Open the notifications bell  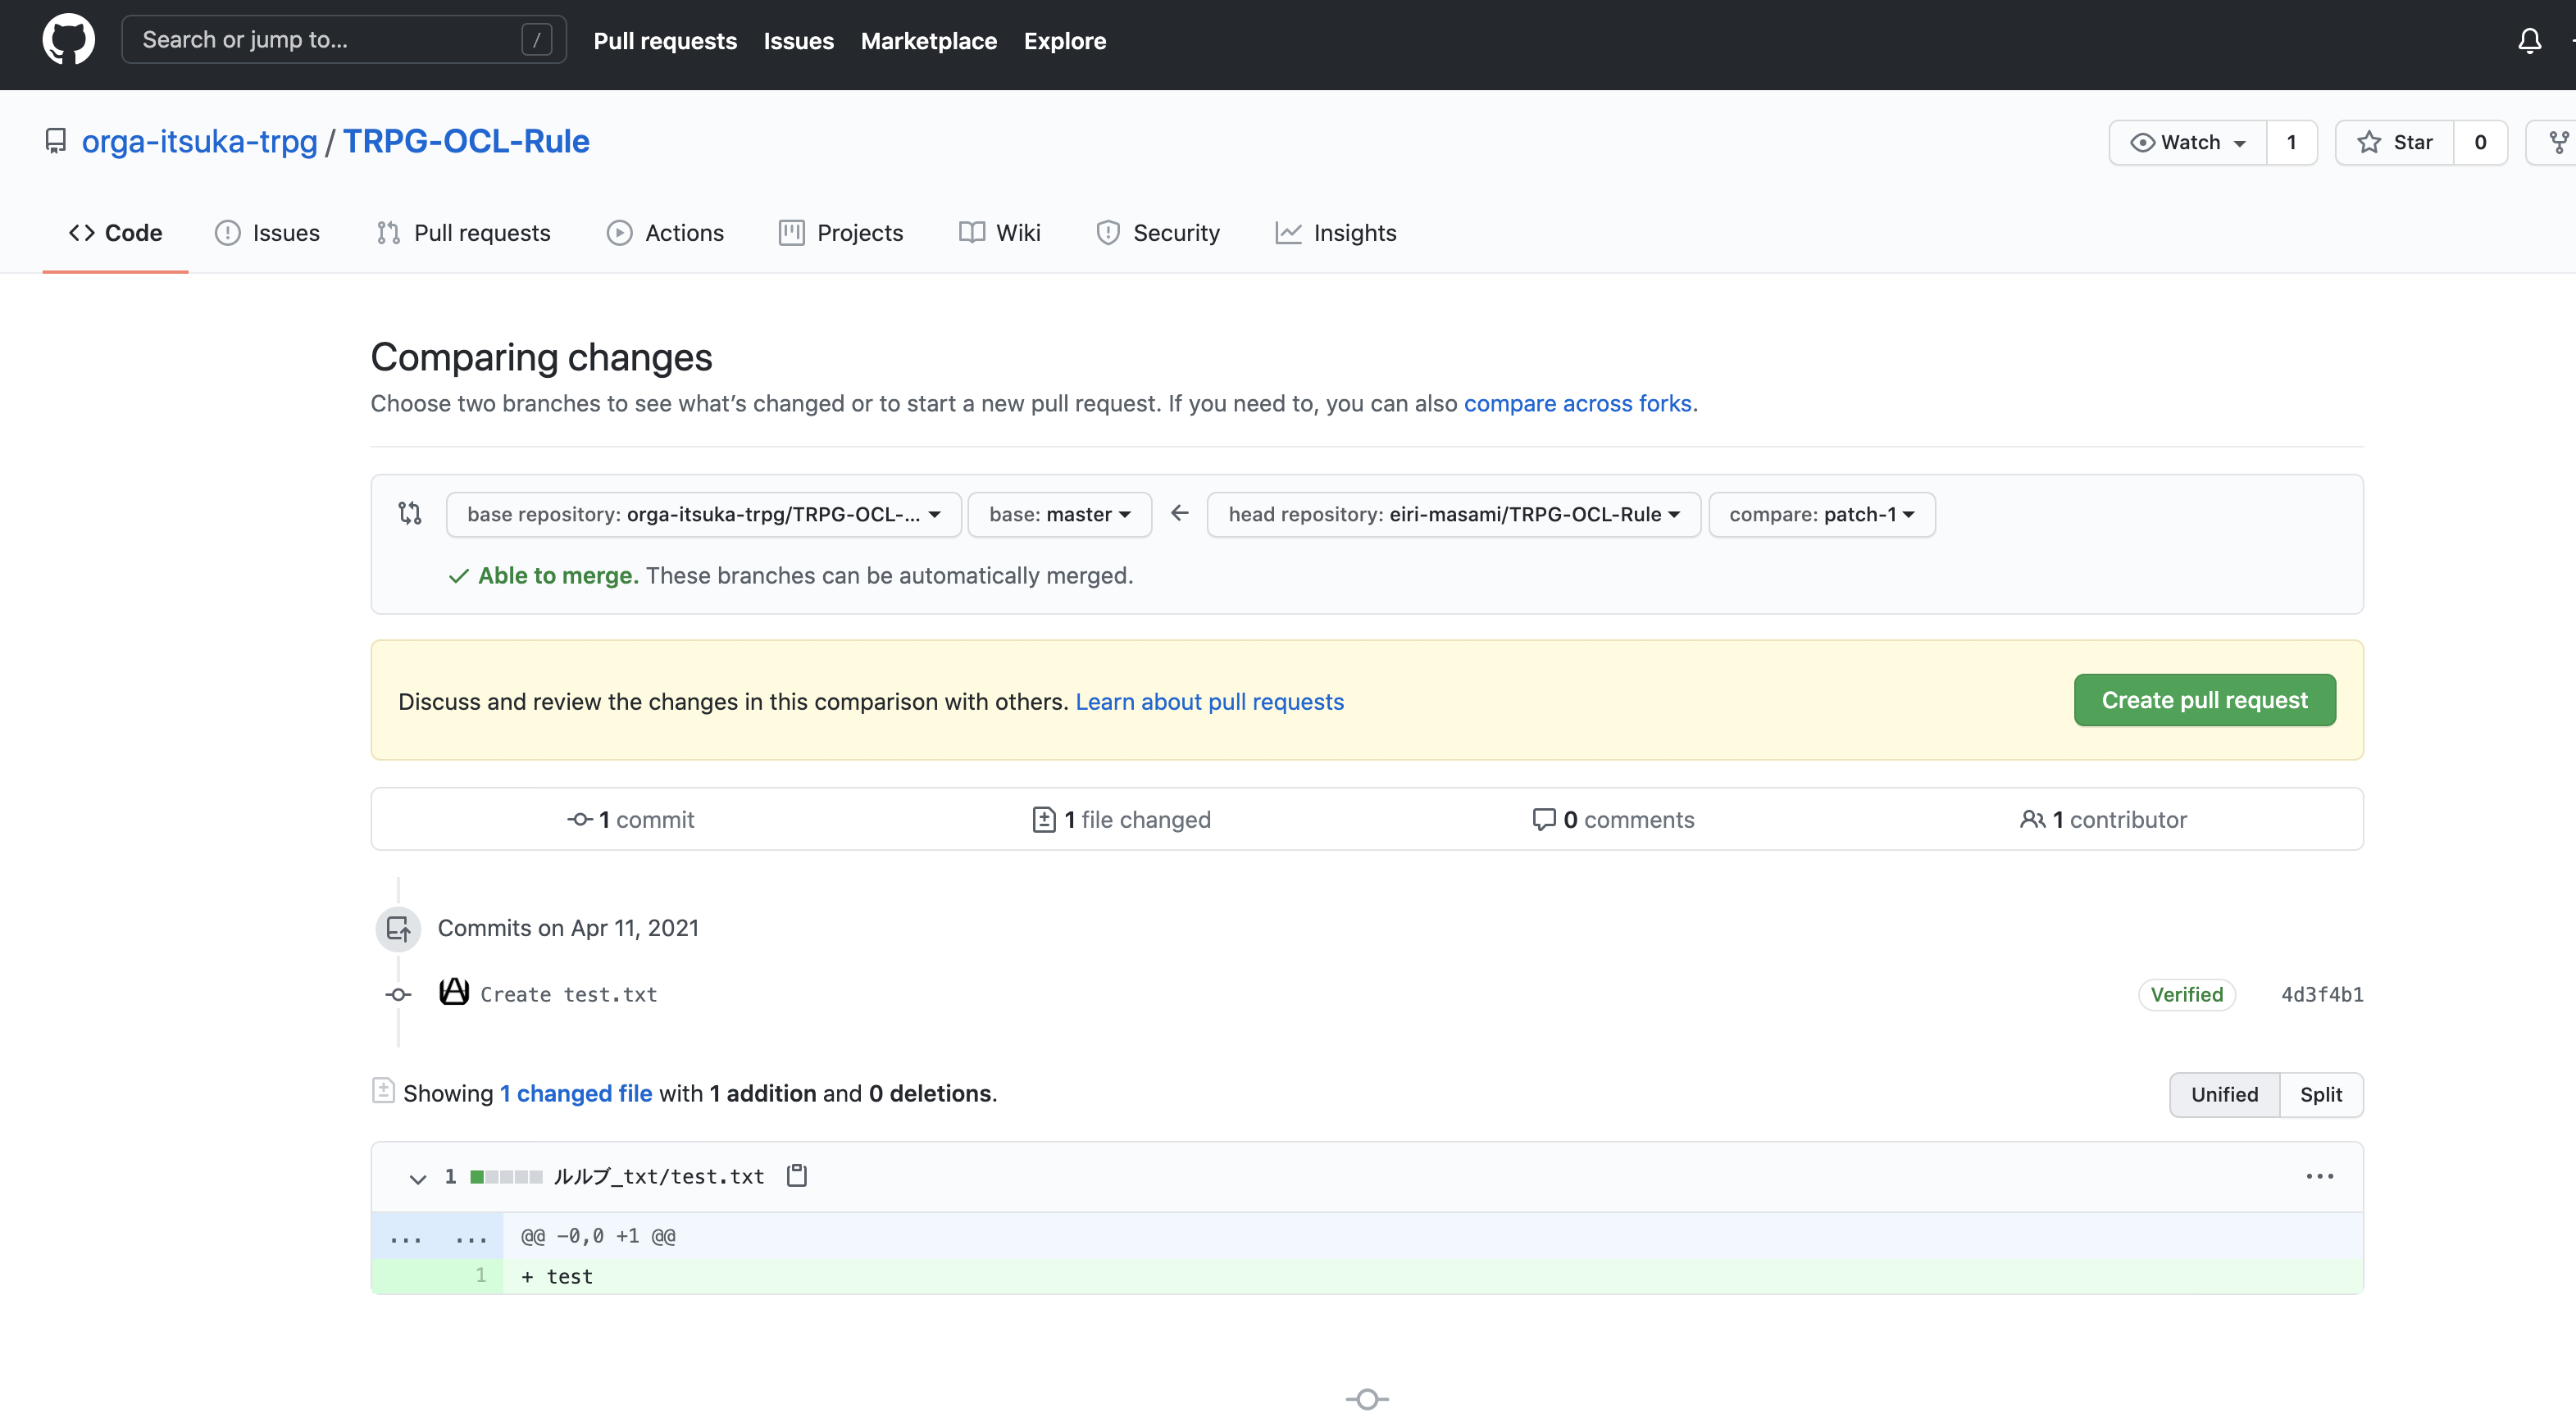click(x=2529, y=41)
